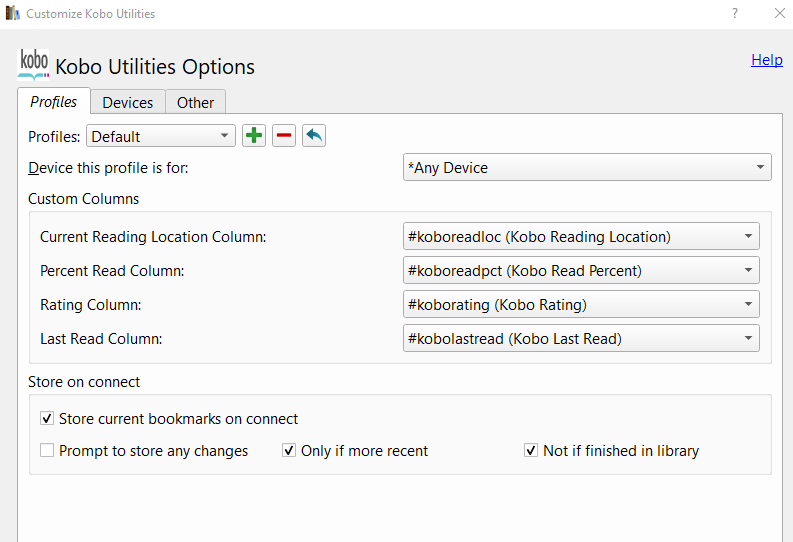Click the question mark help button in title bar
This screenshot has width=793, height=542.
pos(735,14)
